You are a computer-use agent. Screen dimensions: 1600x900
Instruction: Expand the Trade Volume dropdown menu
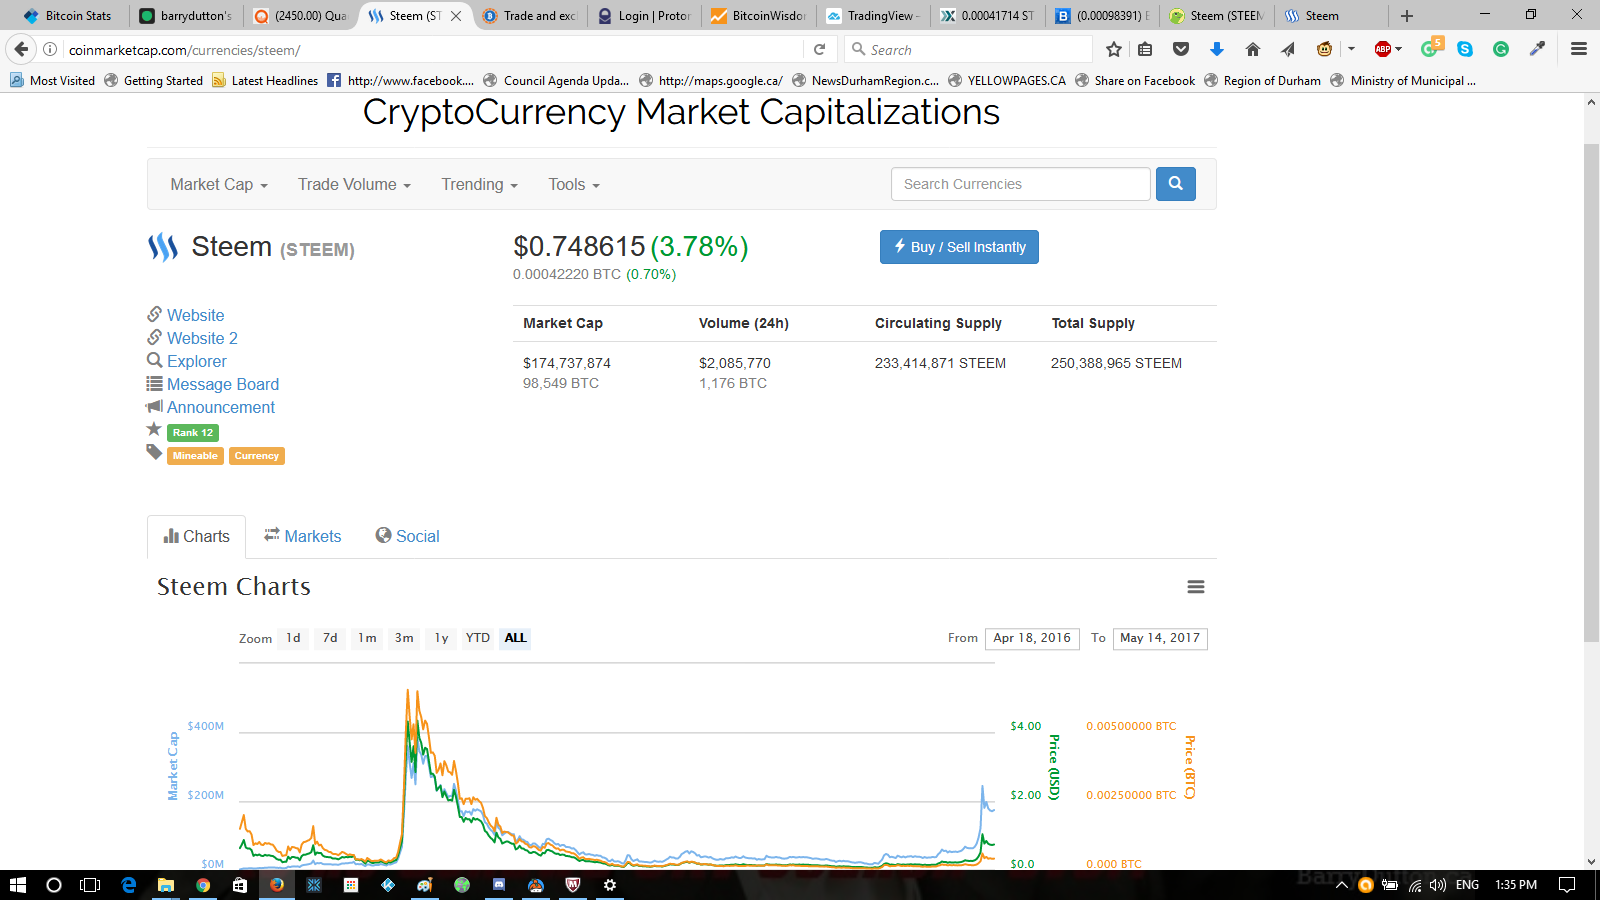coord(354,185)
